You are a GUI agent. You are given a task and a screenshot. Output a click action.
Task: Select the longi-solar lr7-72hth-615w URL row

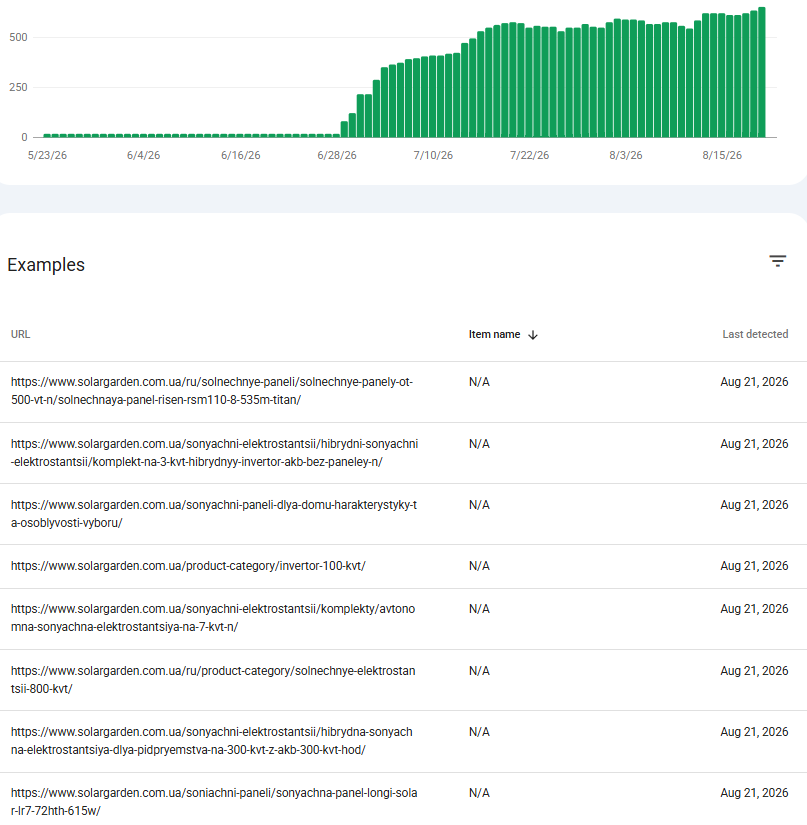[x=404, y=799]
